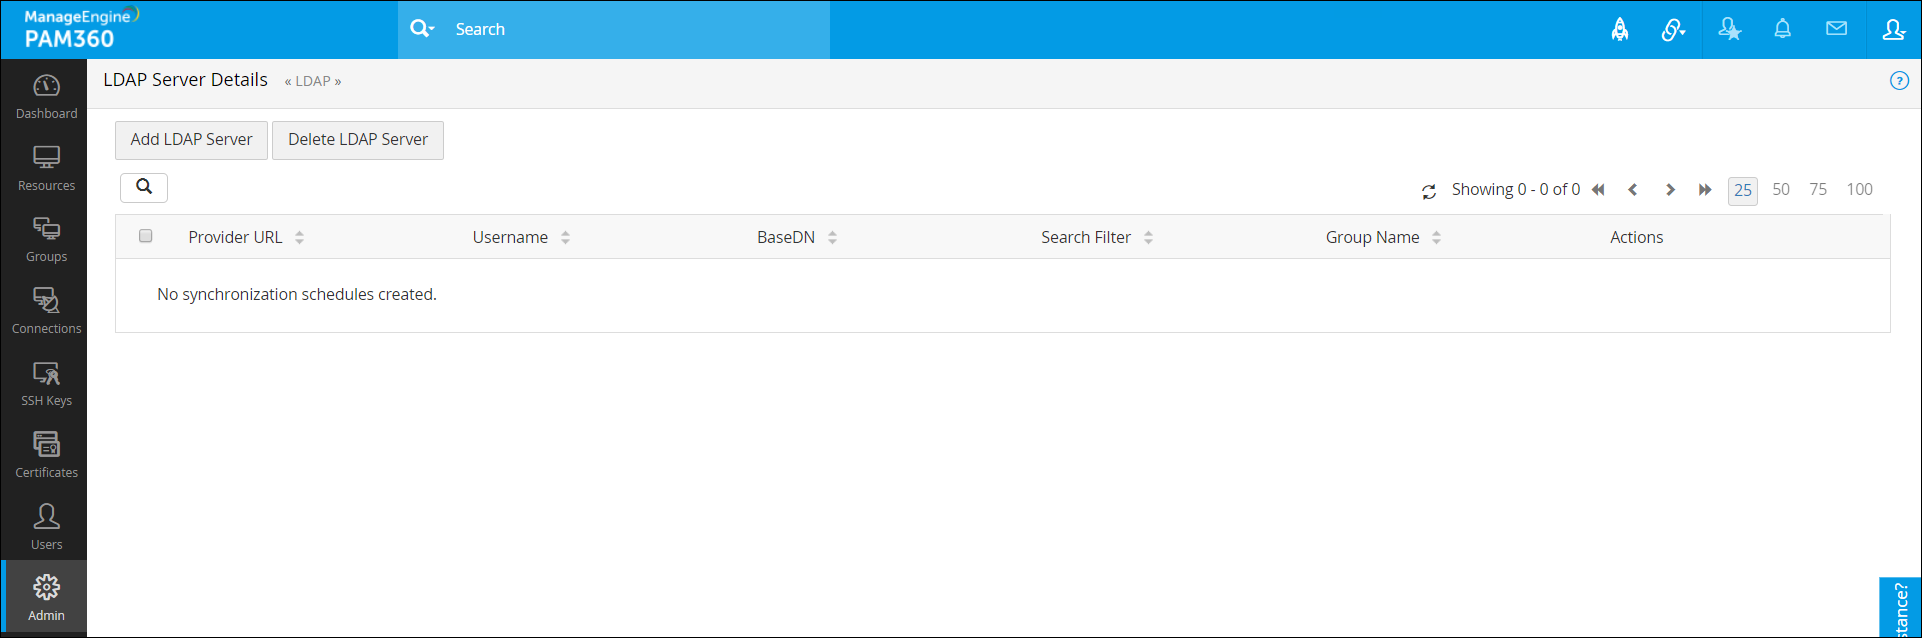Open the Dashboard from the sidebar
Viewport: 1922px width, 638px height.
coord(46,97)
